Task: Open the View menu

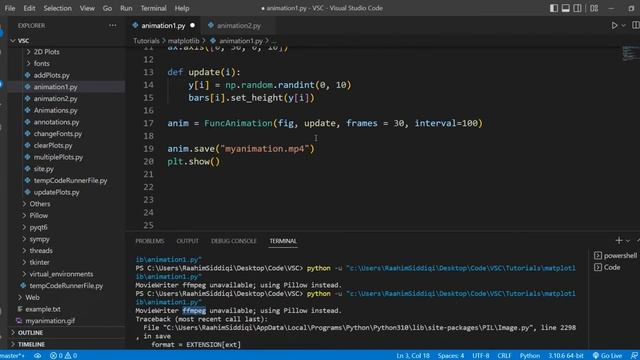Action: pos(87,8)
